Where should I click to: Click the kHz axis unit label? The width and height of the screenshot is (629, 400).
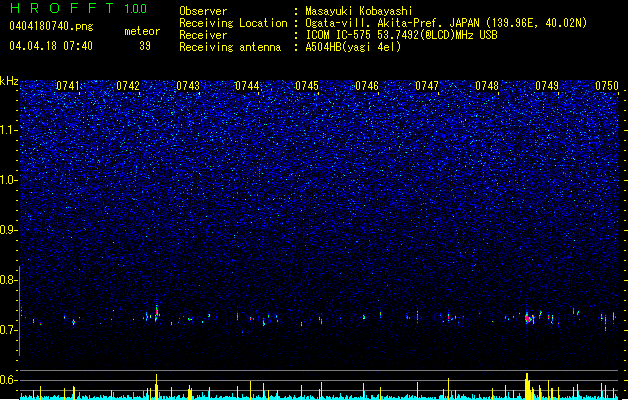(9, 81)
